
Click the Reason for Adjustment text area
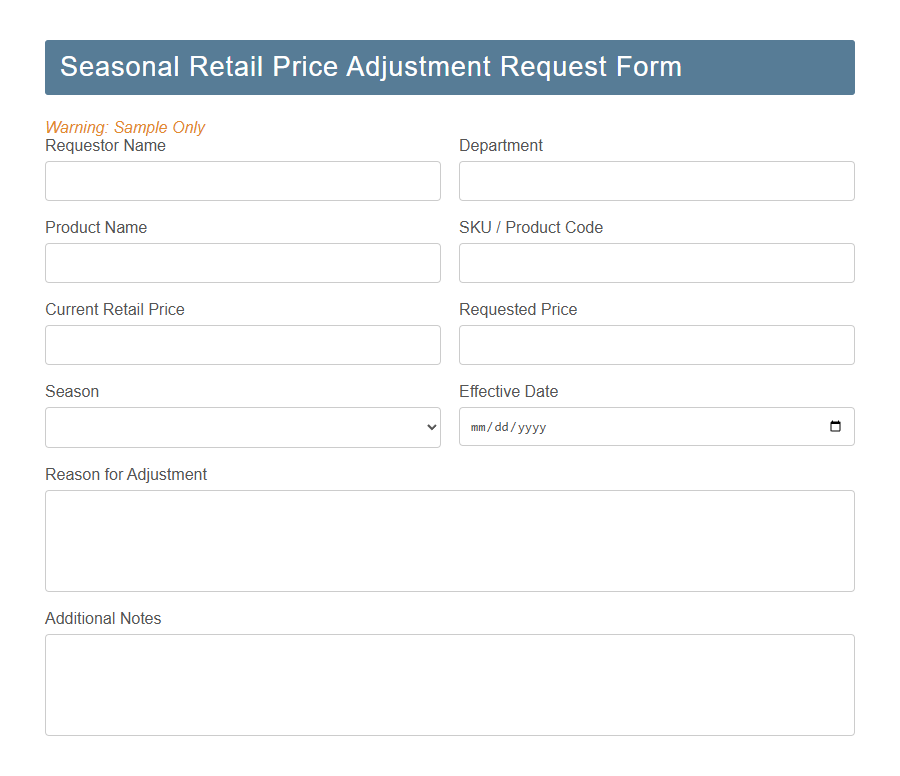pos(449,540)
